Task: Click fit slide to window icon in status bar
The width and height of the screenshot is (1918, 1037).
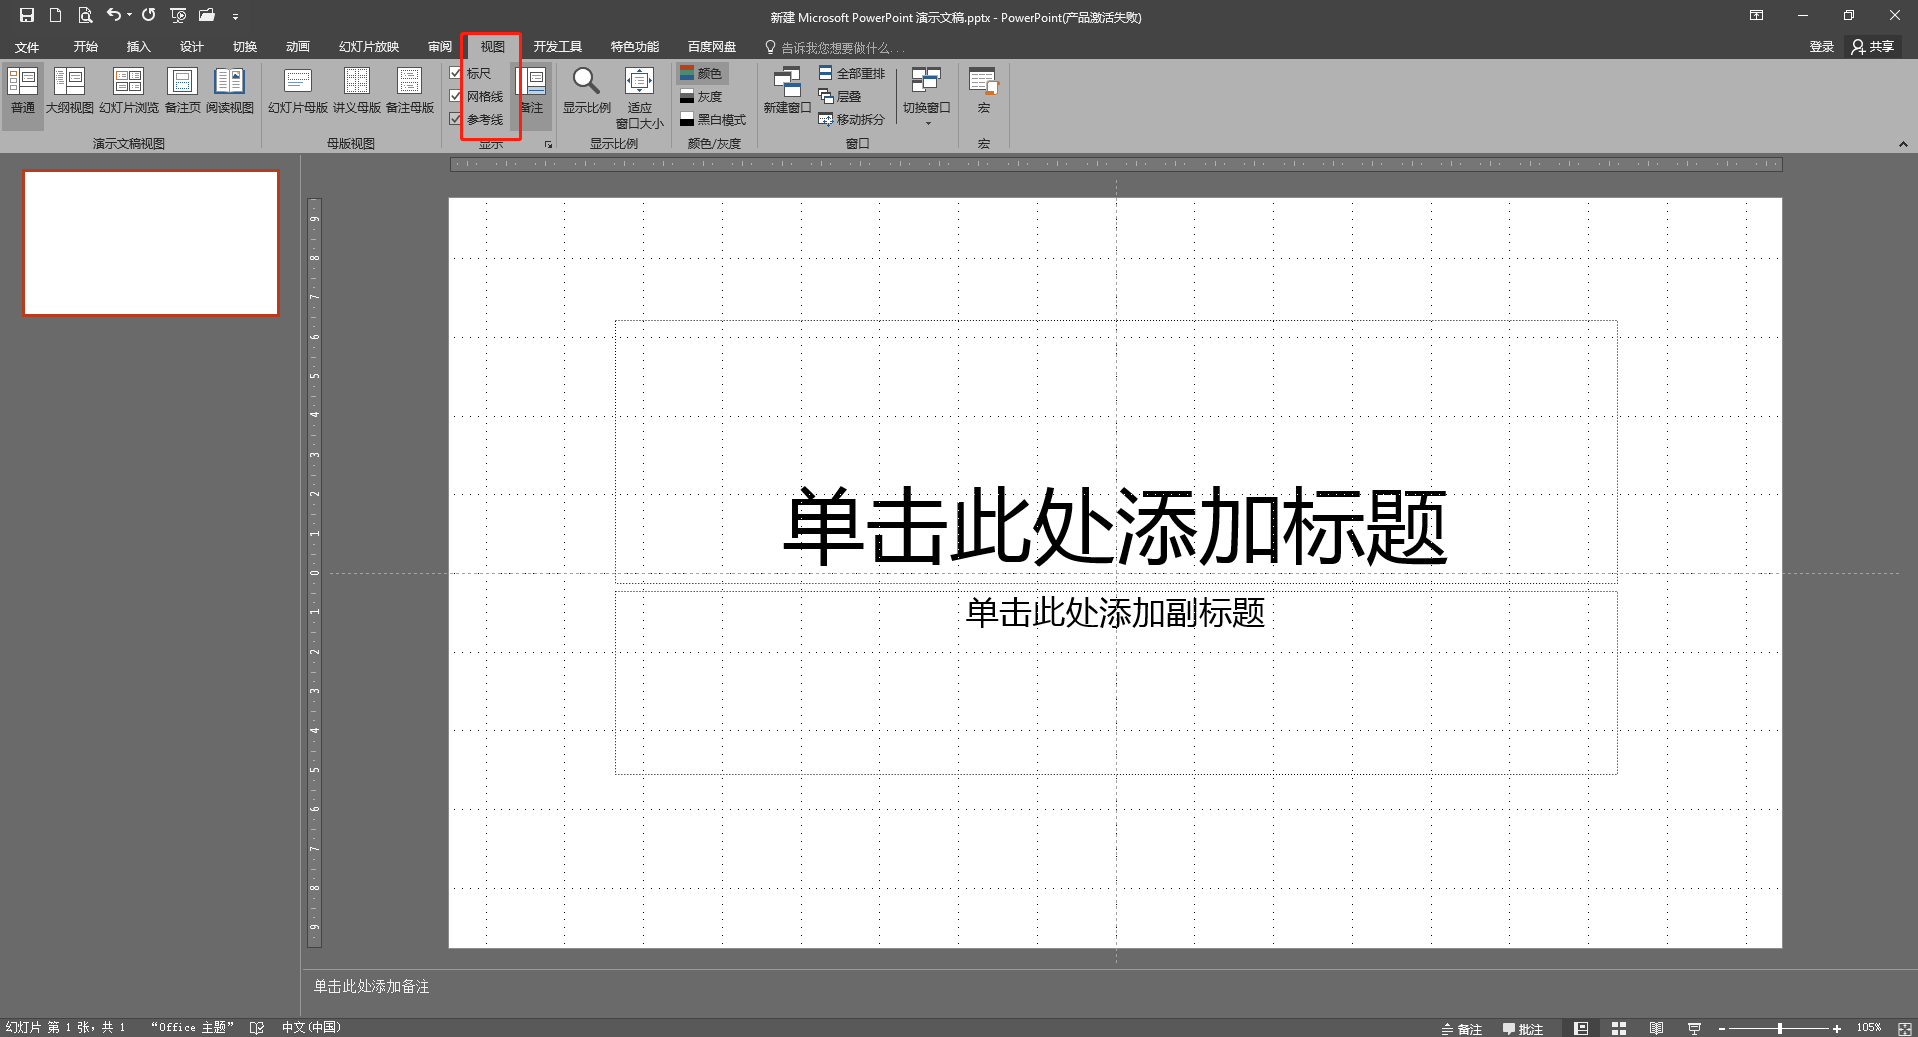Action: (x=1905, y=1028)
